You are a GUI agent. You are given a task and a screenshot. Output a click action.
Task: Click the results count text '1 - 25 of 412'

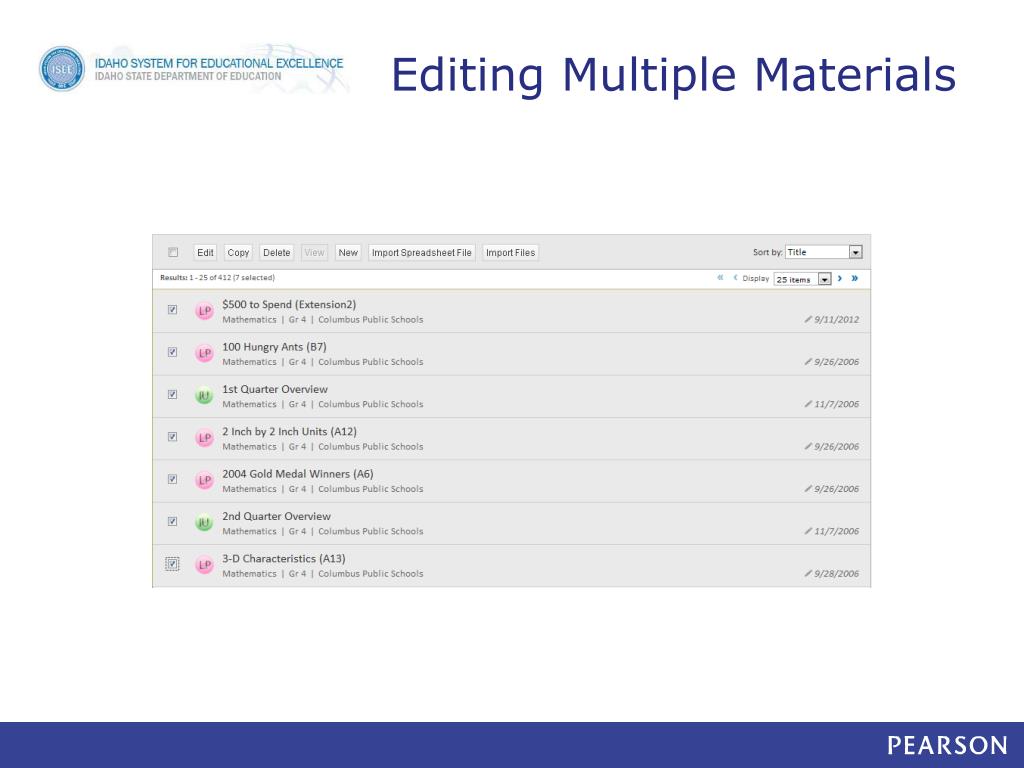point(210,278)
